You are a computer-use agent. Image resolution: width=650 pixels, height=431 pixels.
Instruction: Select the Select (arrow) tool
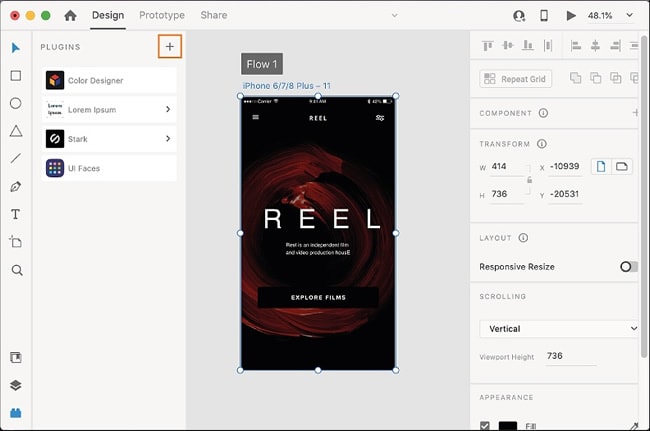(x=15, y=48)
